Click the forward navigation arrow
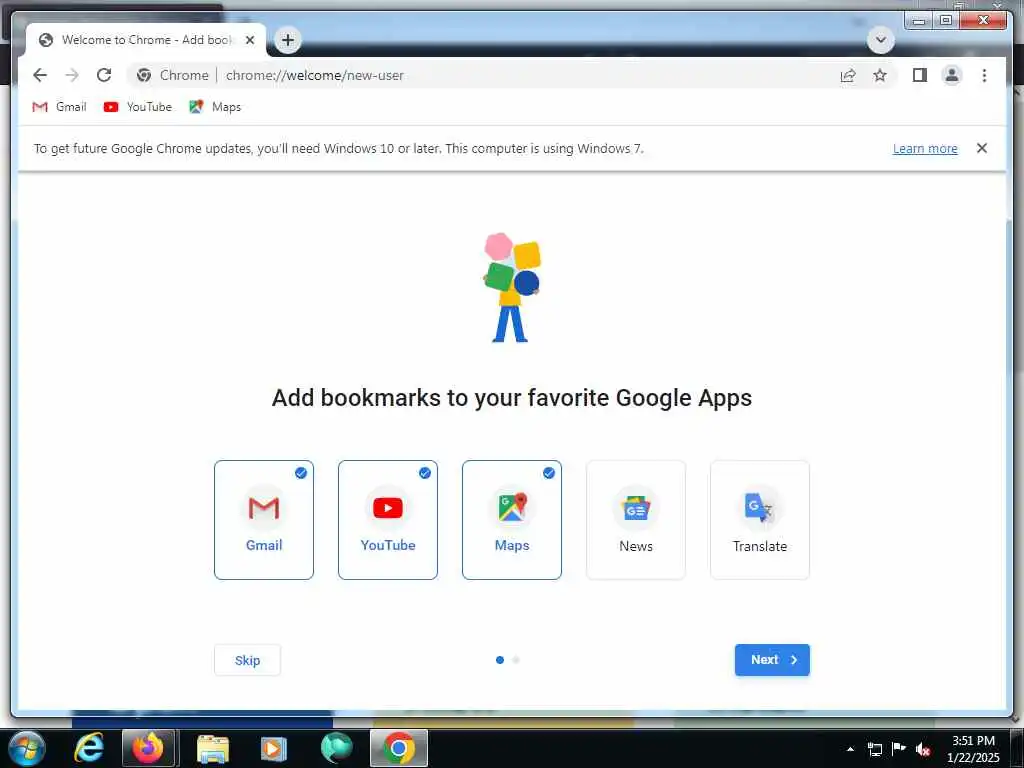 tap(72, 75)
